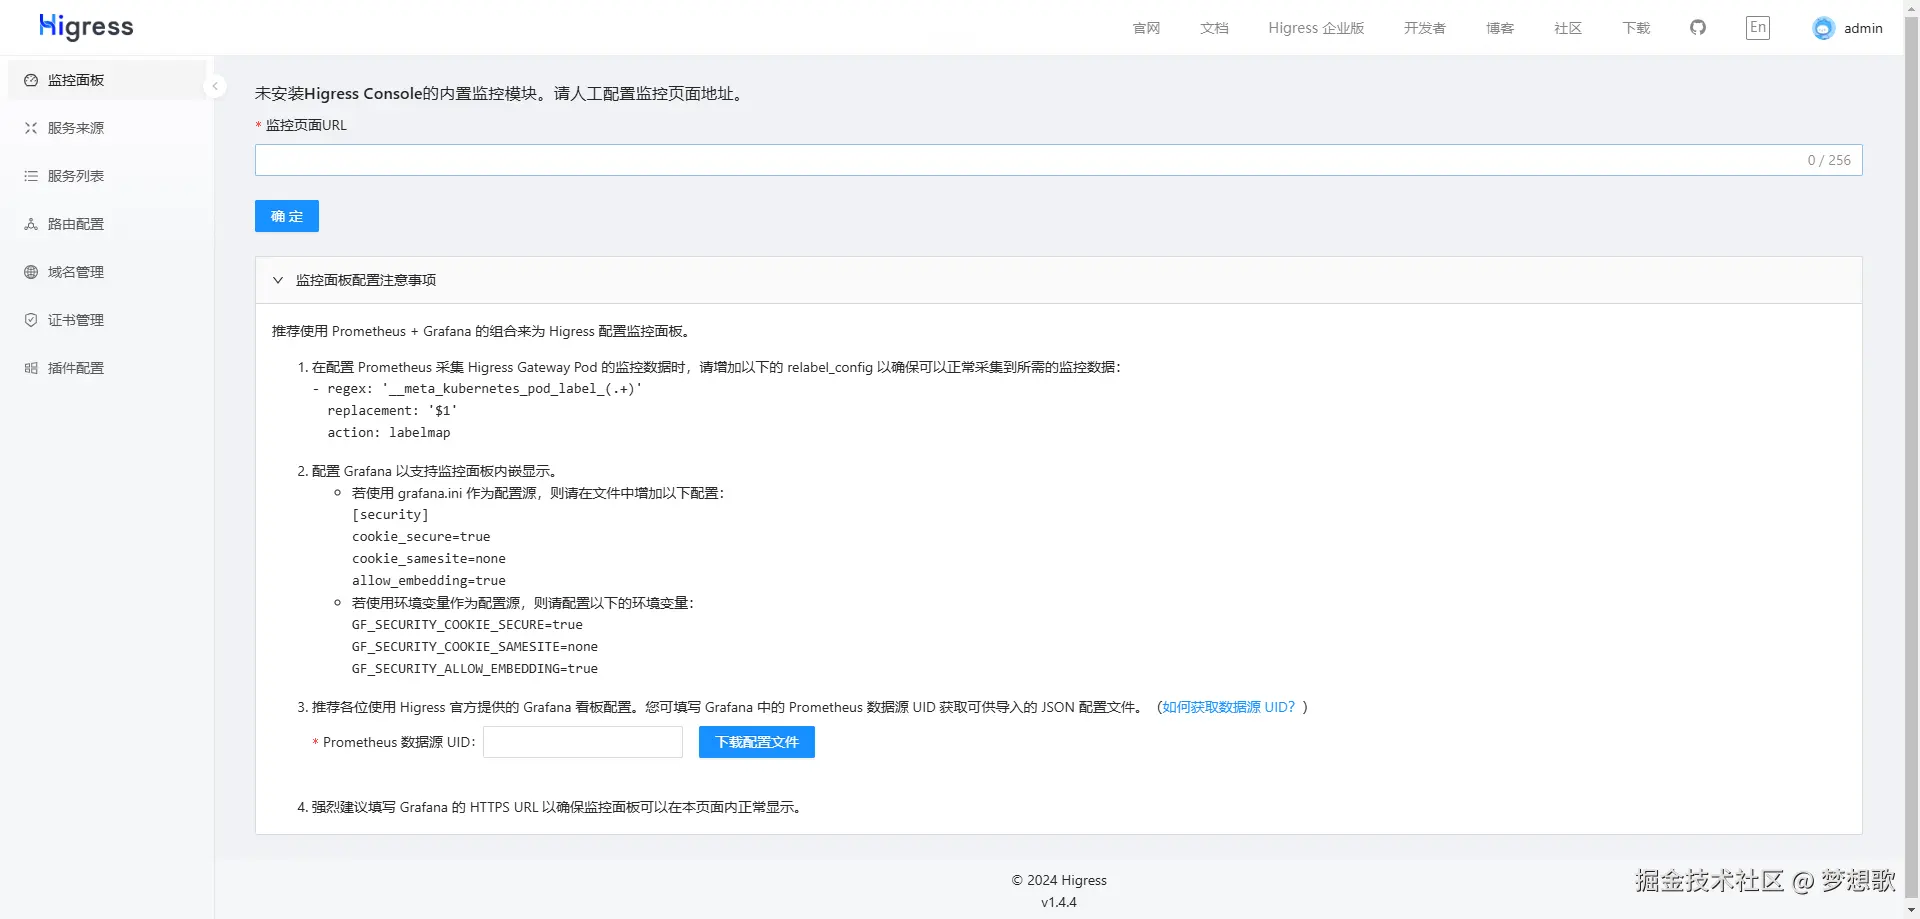Open the admin user menu
The width and height of the screenshot is (1920, 919).
pos(1847,28)
